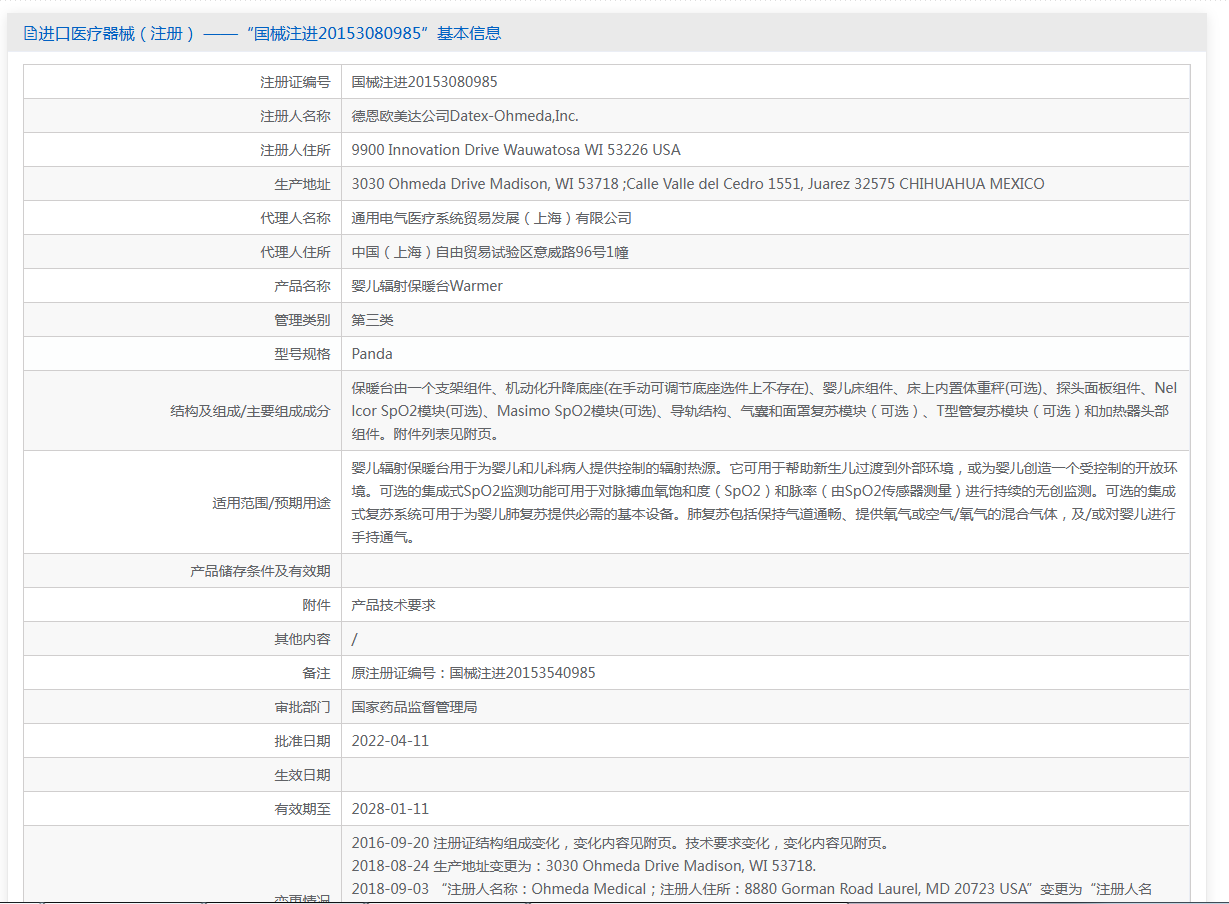1229x904 pixels.
Task: Select the 产品技术要求 attachment value
Action: [x=394, y=605]
